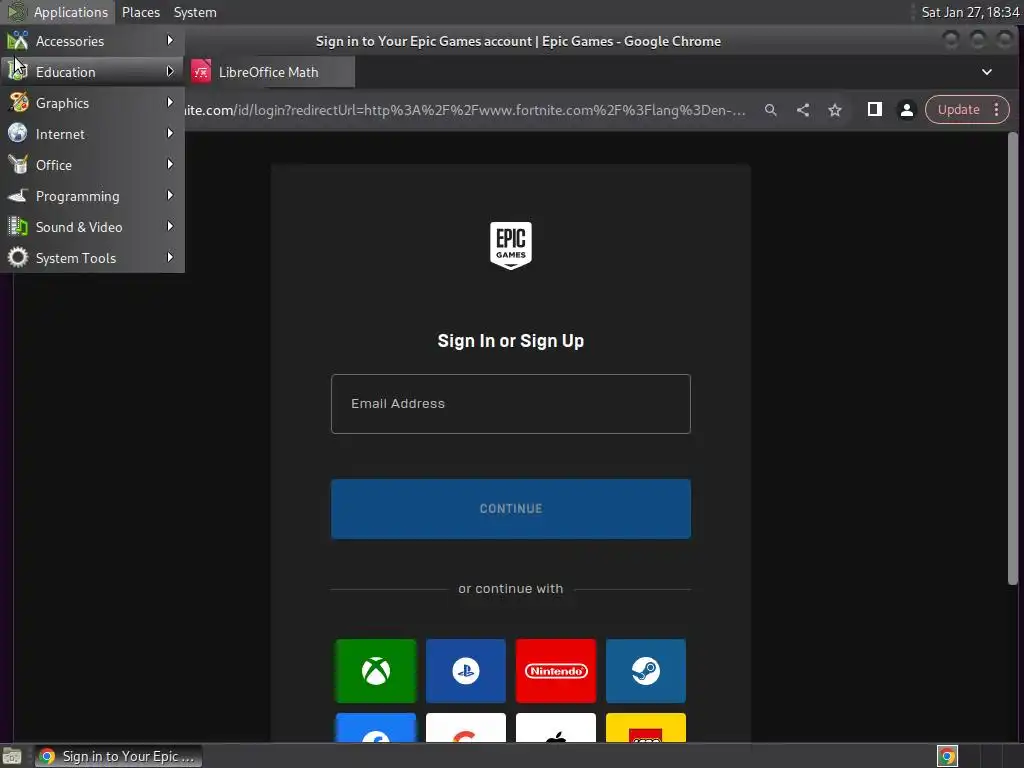1024x768 pixels.
Task: Open the Chrome profile avatar icon
Action: [906, 110]
